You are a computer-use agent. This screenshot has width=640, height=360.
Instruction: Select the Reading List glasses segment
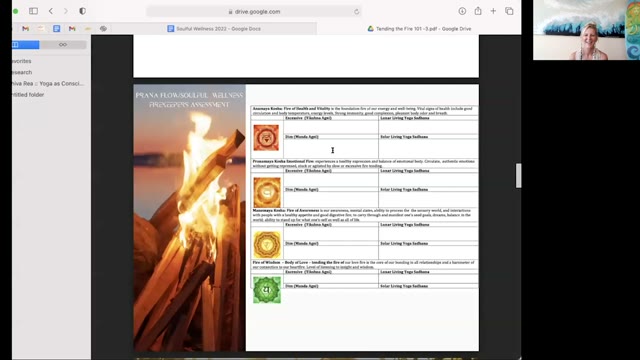pyautogui.click(x=63, y=44)
